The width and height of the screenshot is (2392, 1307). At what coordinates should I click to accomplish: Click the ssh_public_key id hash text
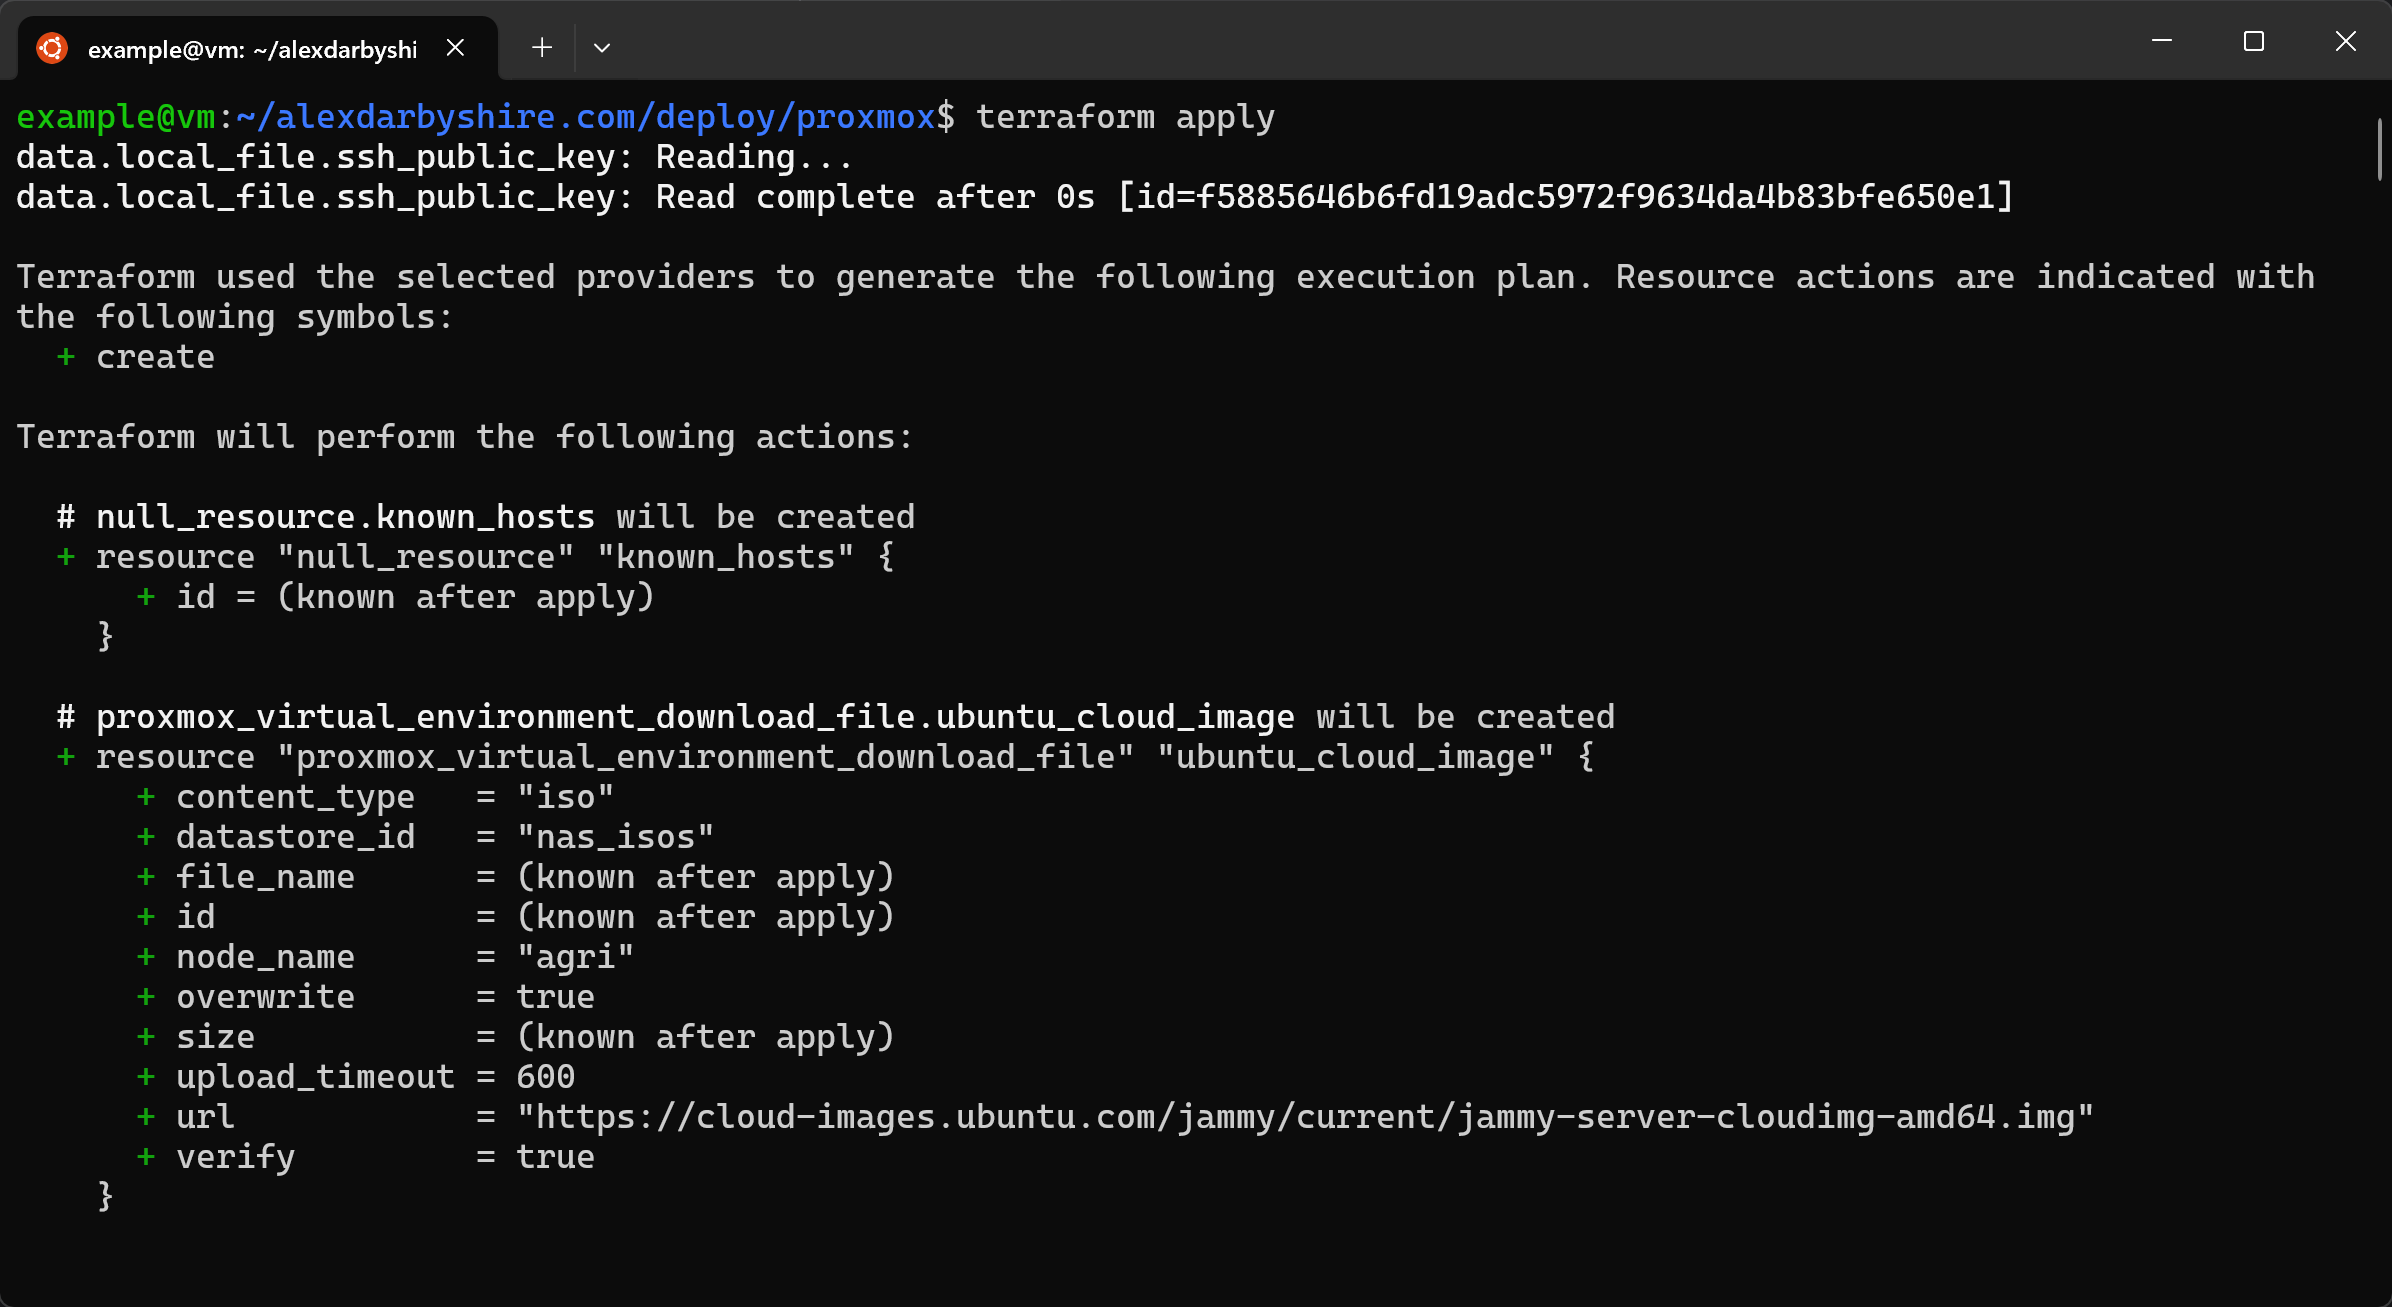pyautogui.click(x=1565, y=197)
